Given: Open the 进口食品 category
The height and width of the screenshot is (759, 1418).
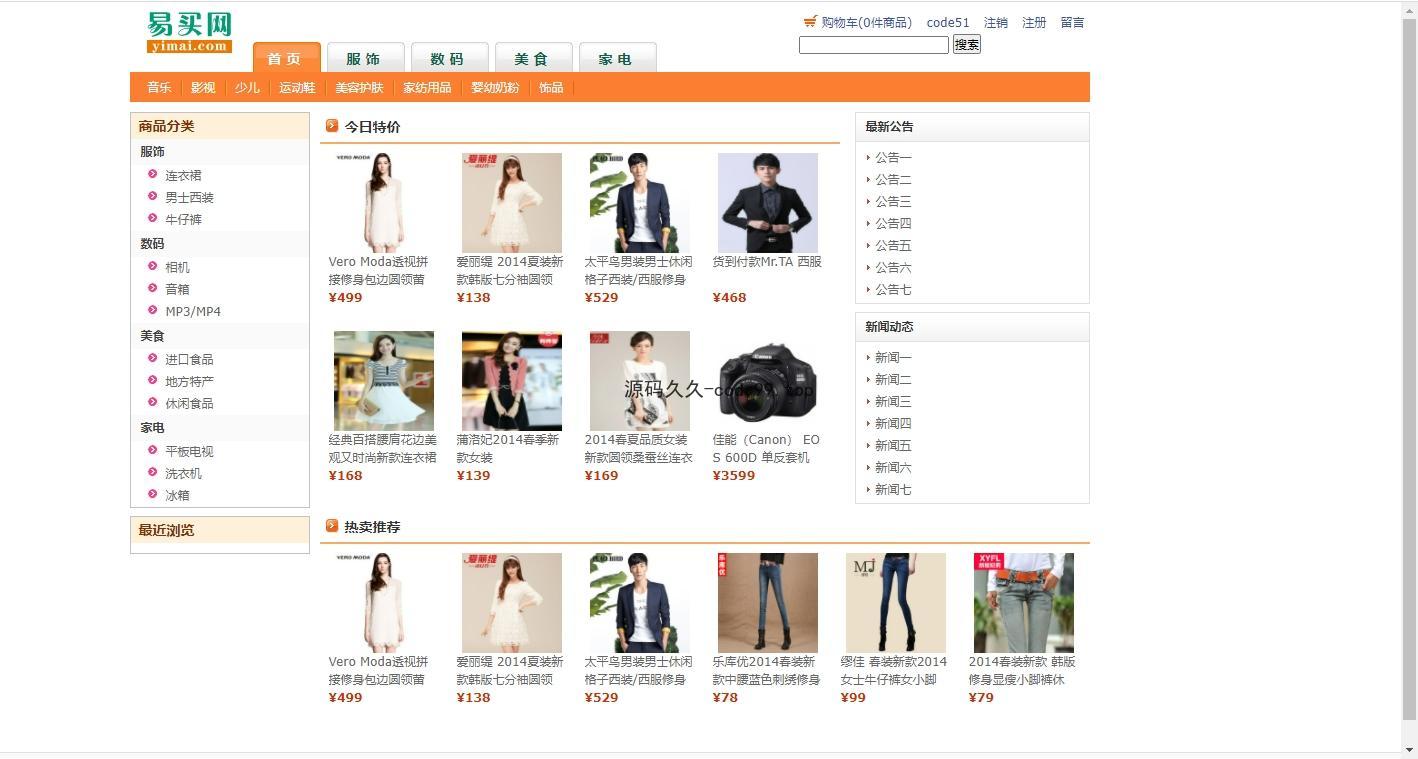Looking at the screenshot, I should 189,359.
